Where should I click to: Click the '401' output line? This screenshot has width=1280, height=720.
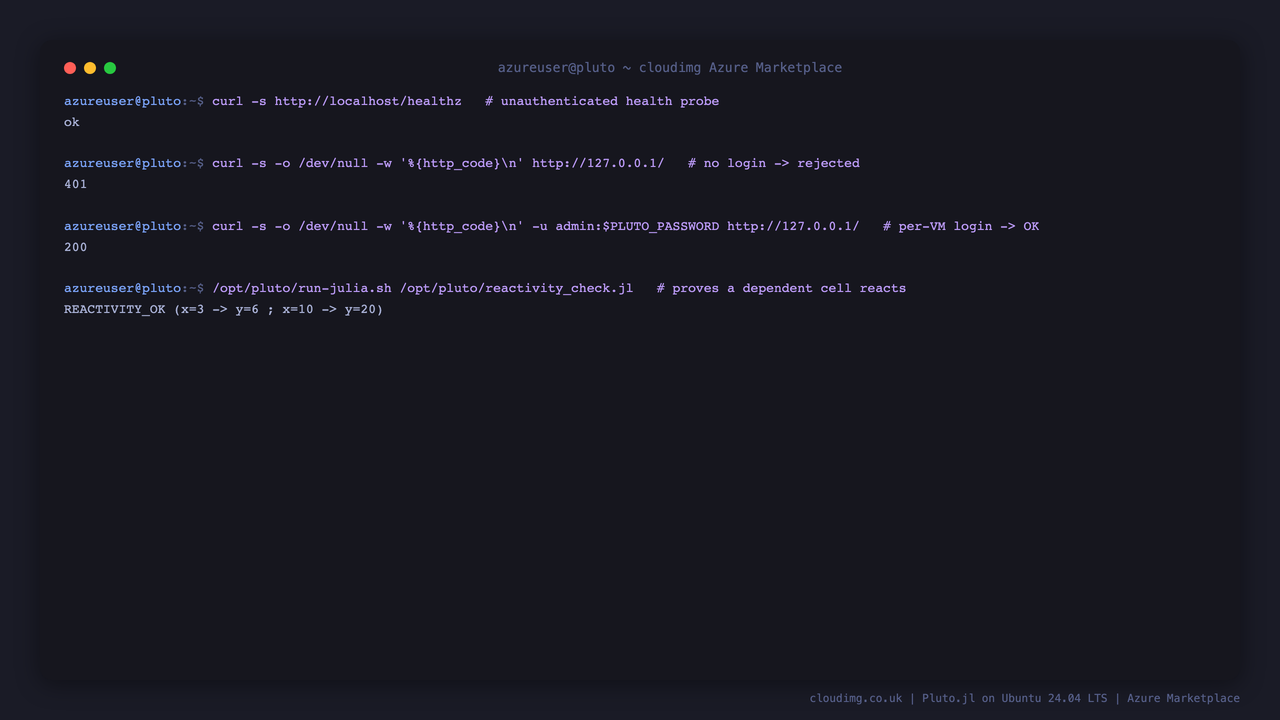tap(76, 184)
